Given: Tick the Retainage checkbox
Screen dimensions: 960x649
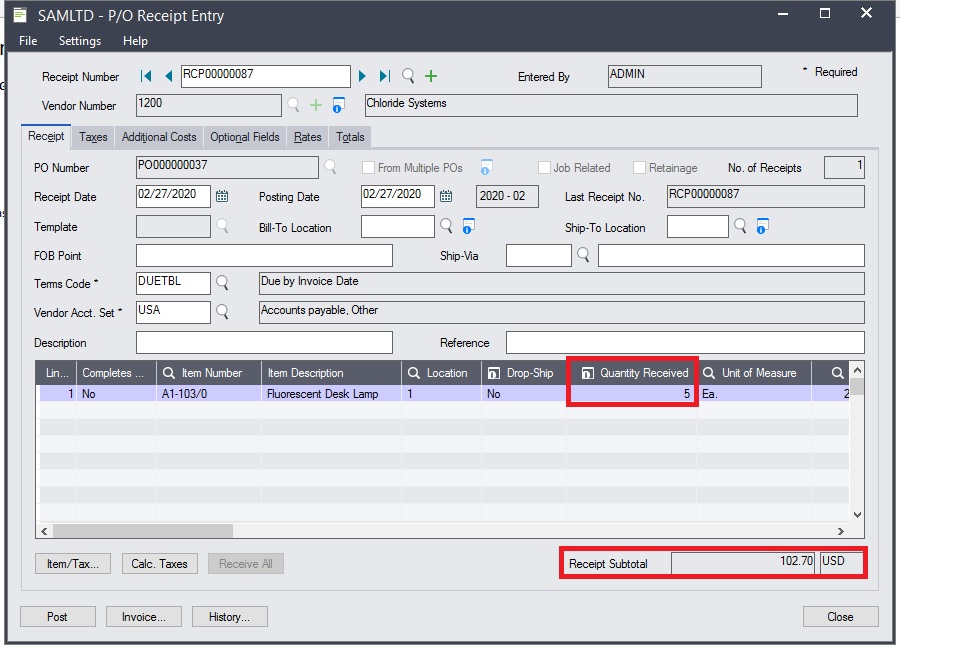Looking at the screenshot, I should tap(639, 167).
